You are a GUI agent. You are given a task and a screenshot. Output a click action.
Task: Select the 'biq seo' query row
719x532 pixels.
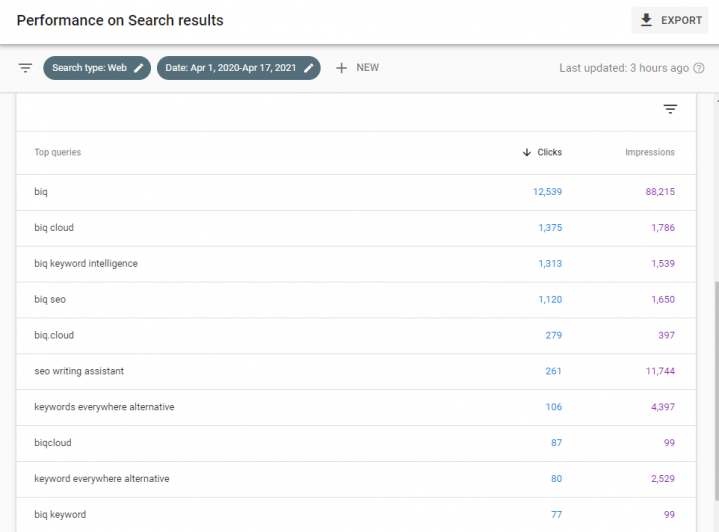(356, 299)
